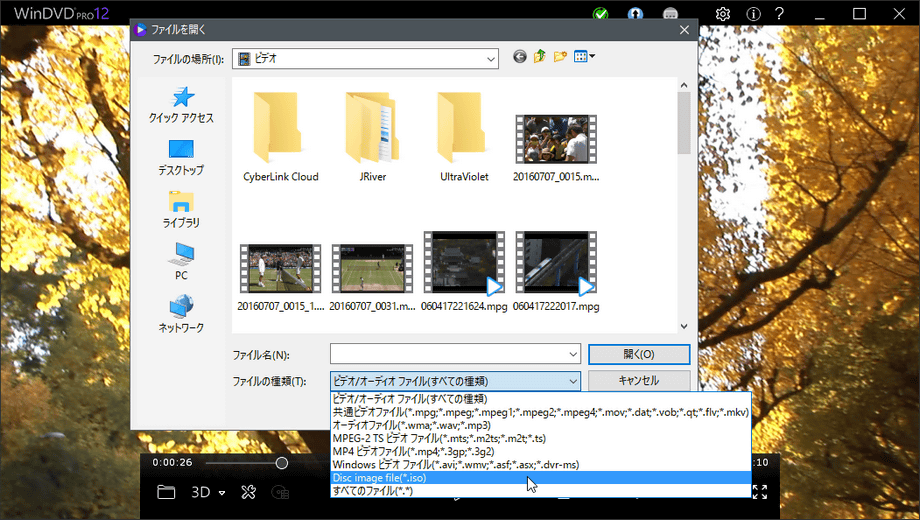Select 060417221624.mpg file
920x520 pixels.
[464, 271]
